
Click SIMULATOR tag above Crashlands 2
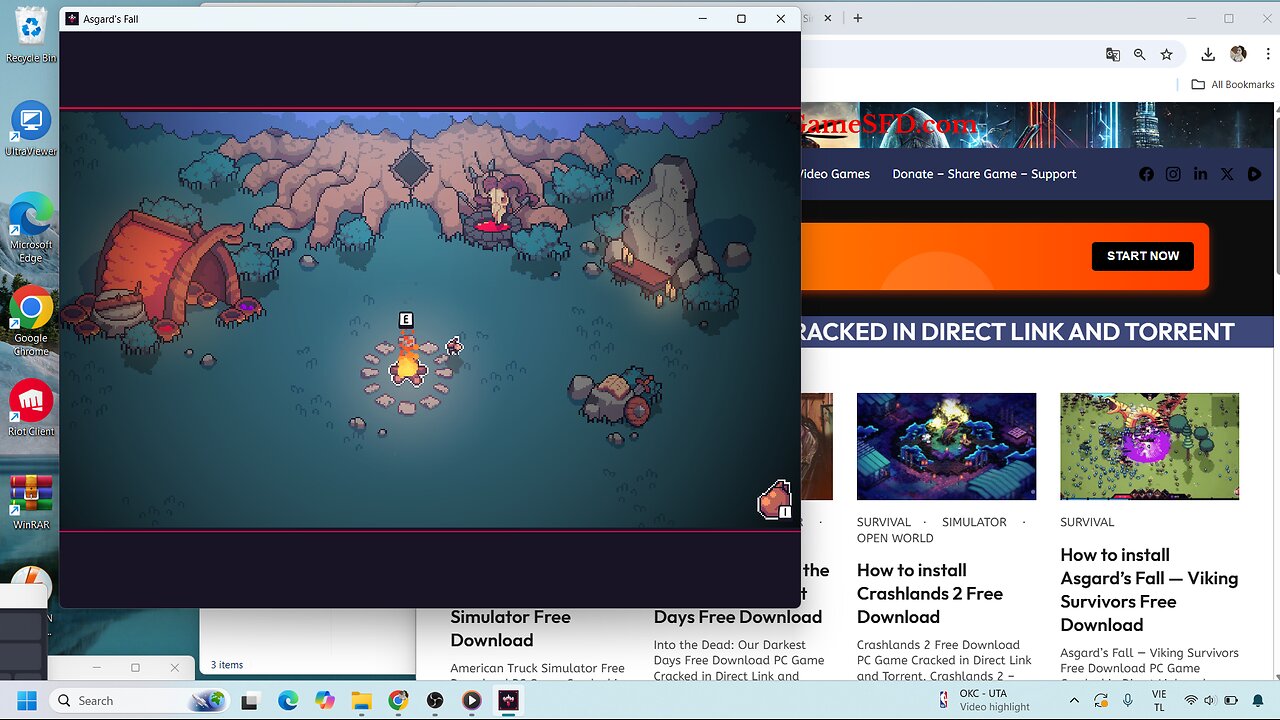coord(974,522)
